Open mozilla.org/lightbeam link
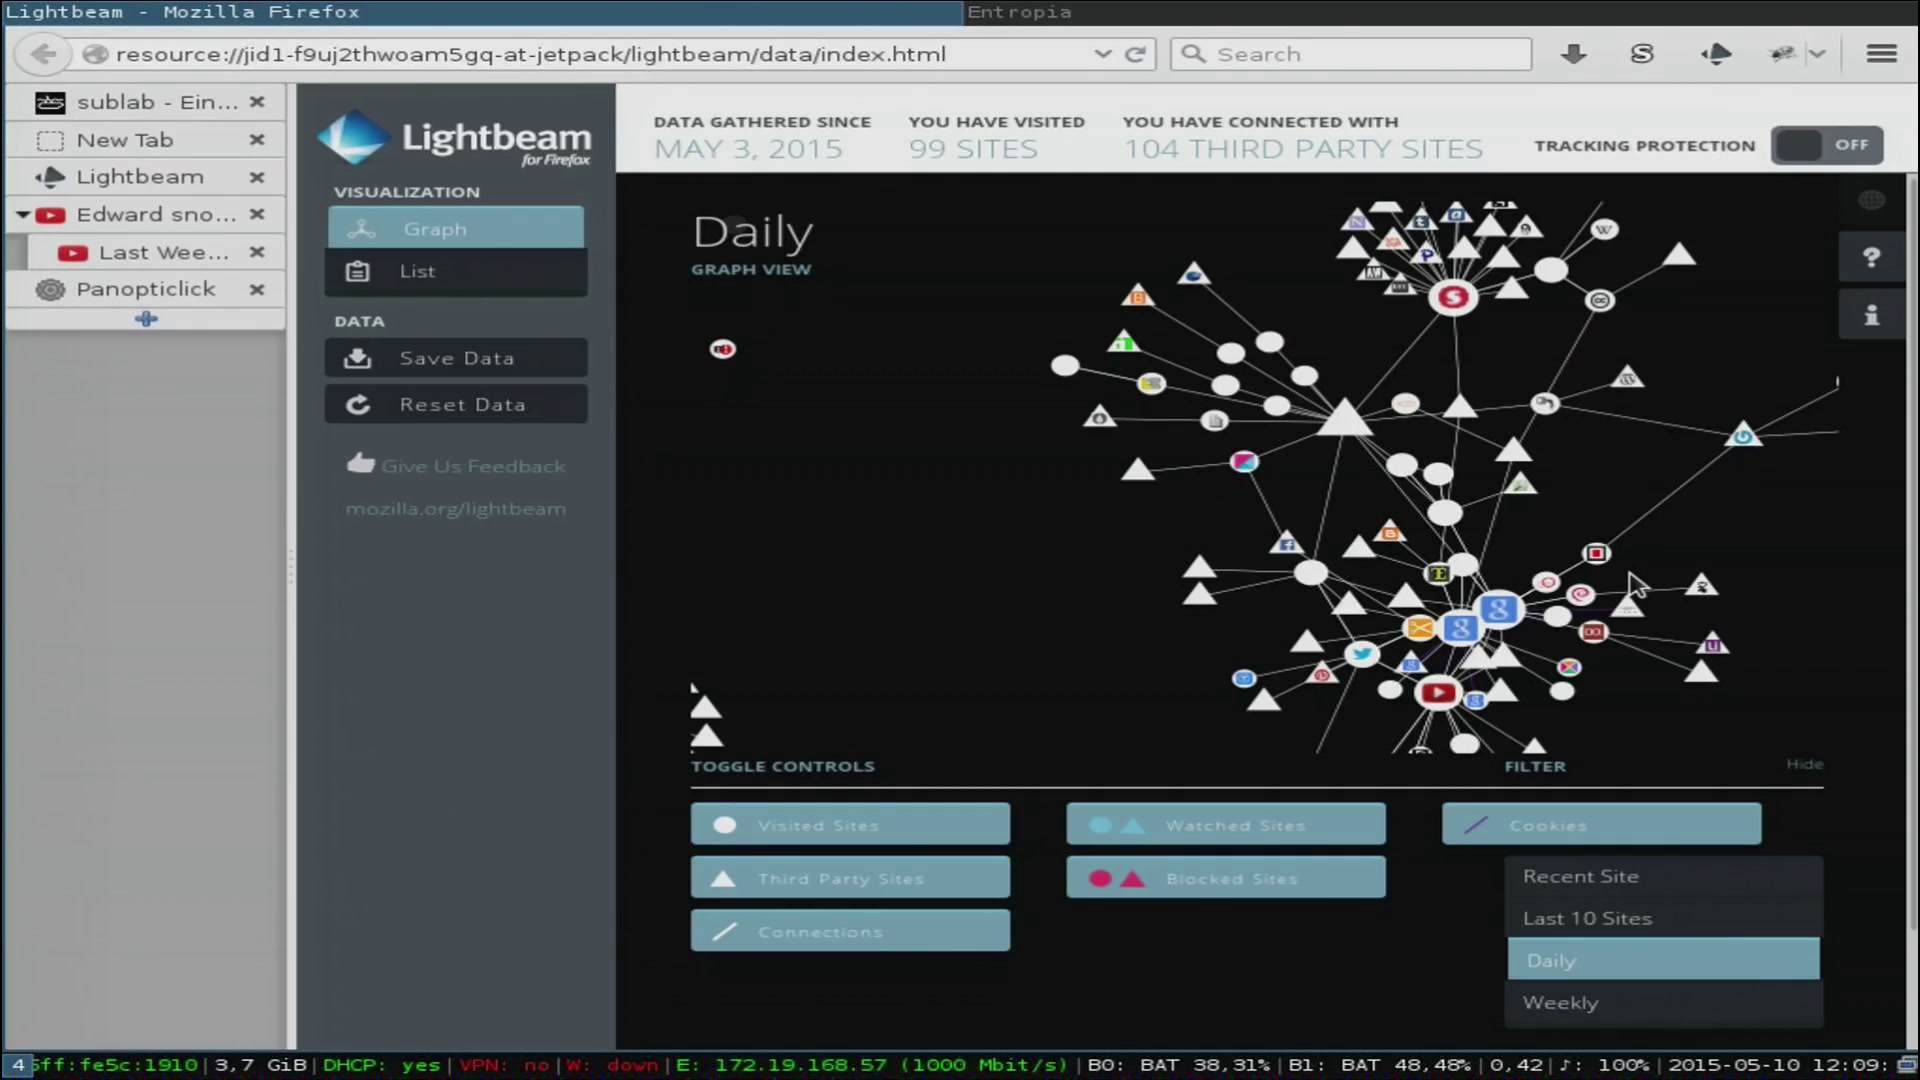 point(455,509)
